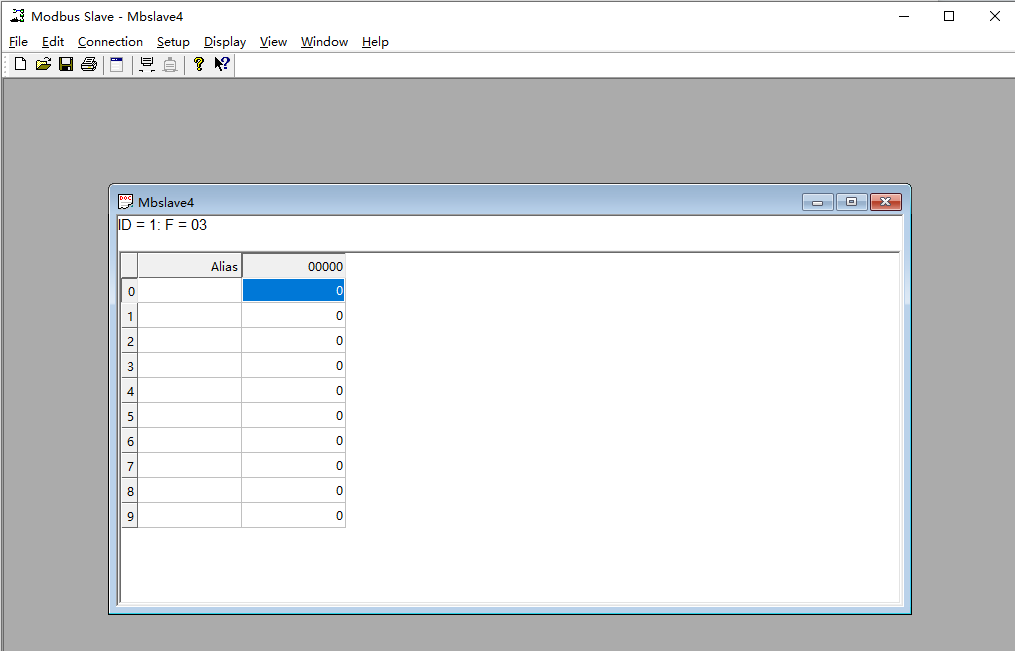The height and width of the screenshot is (651, 1015).
Task: Click the Save floppy disk icon
Action: coord(65,64)
